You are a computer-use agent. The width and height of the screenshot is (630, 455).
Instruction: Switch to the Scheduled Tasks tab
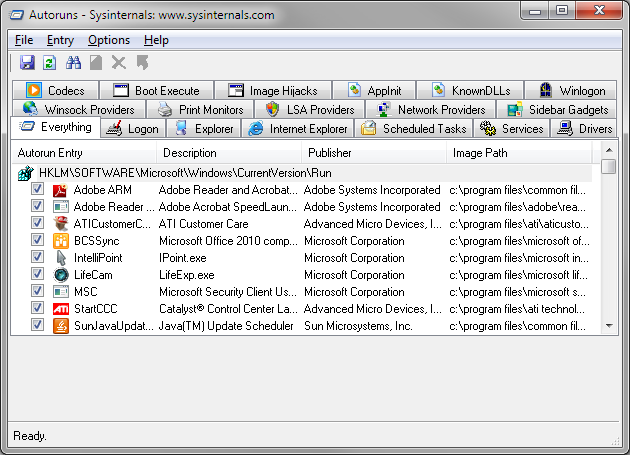413,129
